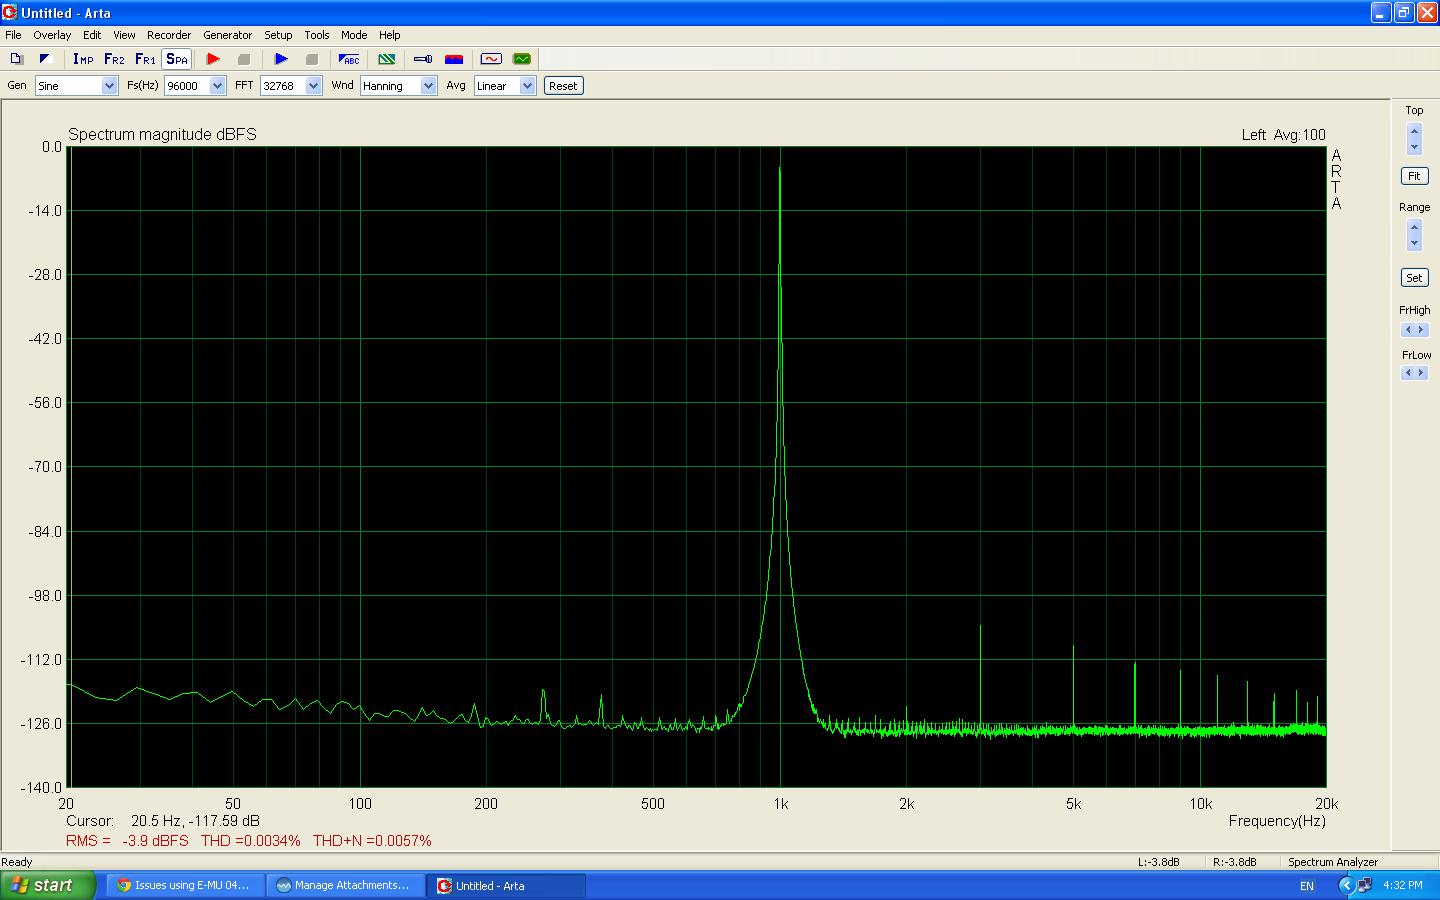Image resolution: width=1440 pixels, height=900 pixels.
Task: Click the Left Avg:100 label
Action: pyautogui.click(x=1283, y=135)
